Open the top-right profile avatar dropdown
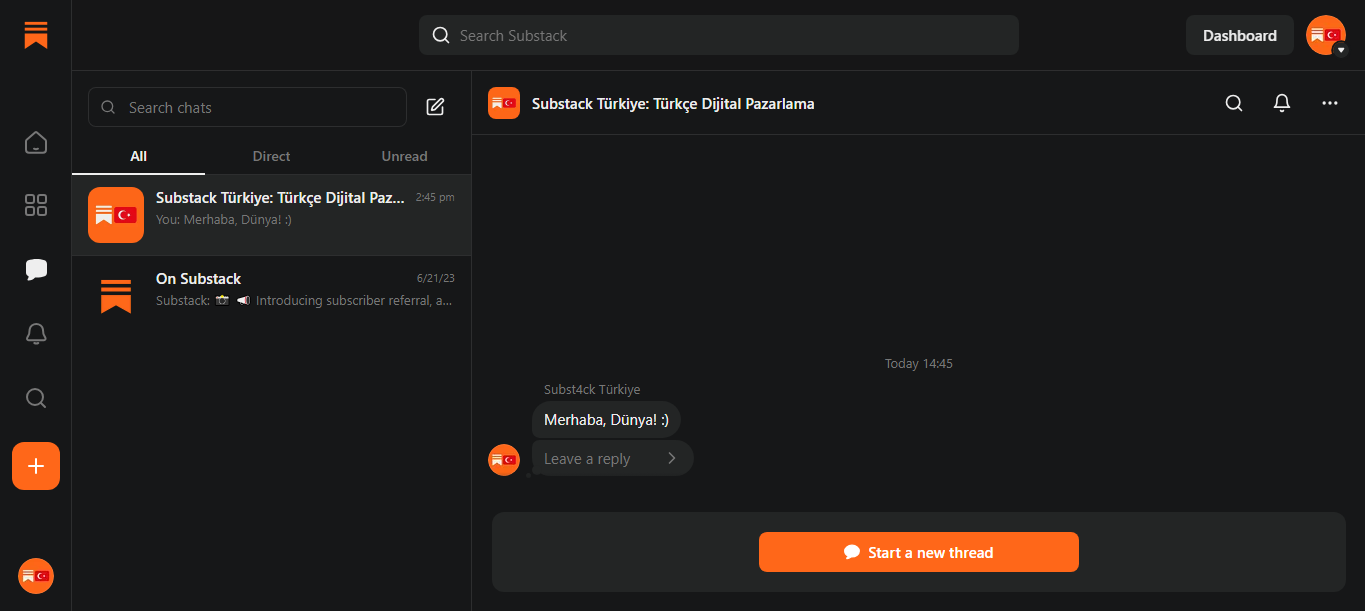Viewport: 1365px width, 611px height. [1327, 35]
